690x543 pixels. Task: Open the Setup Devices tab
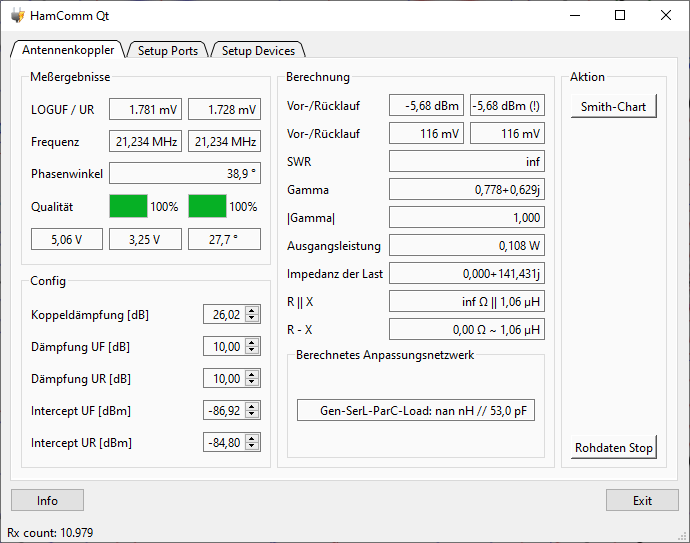258,50
